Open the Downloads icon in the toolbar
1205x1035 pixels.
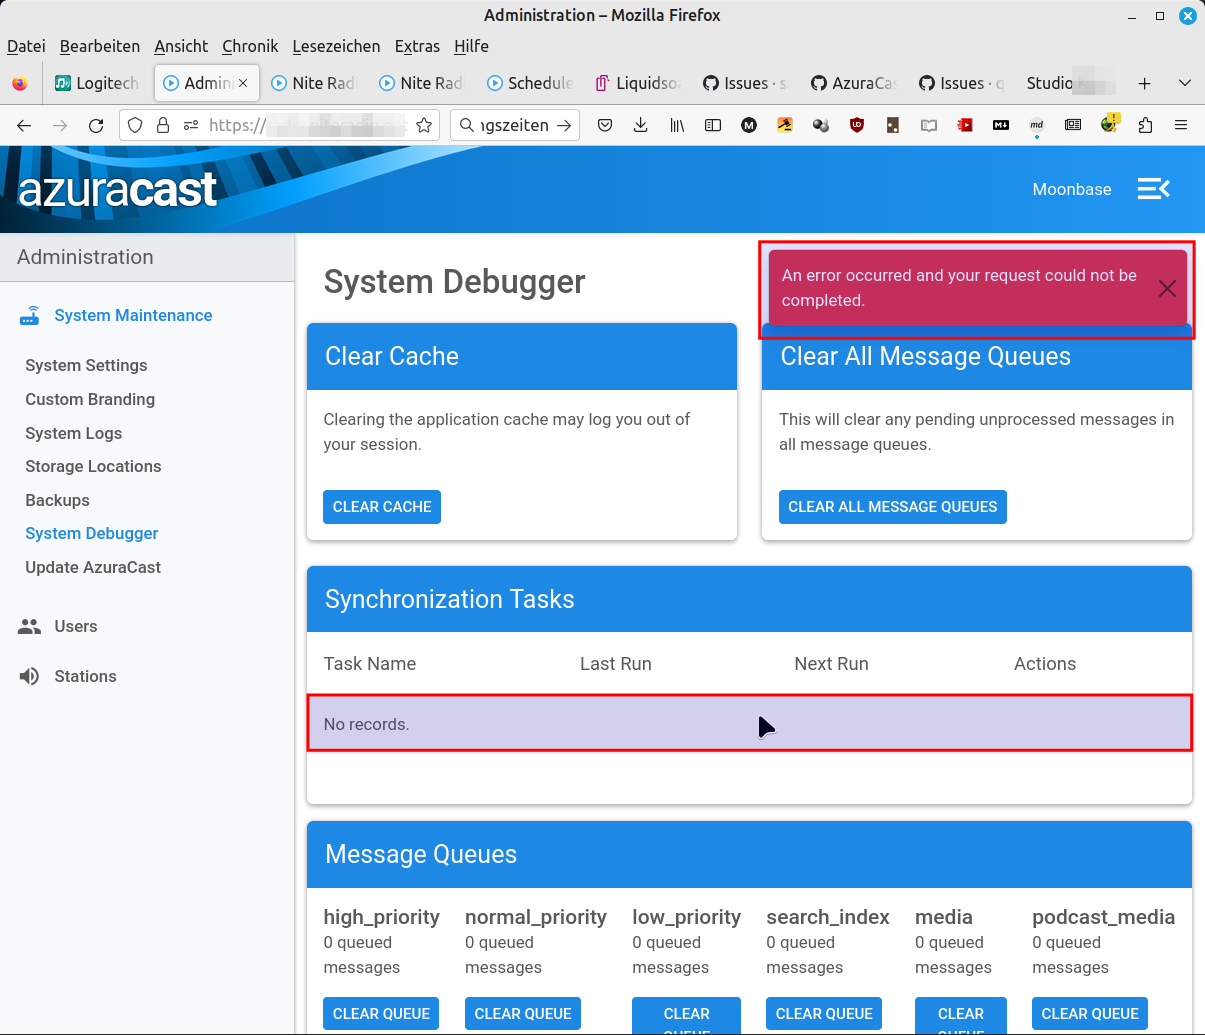[x=640, y=125]
